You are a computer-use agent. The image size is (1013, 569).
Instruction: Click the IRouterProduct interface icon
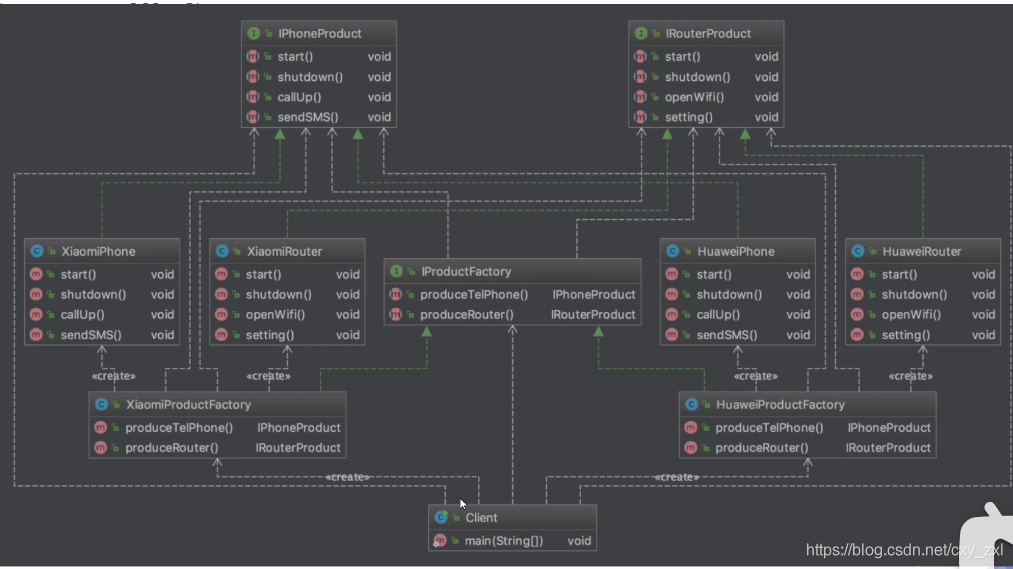point(641,33)
